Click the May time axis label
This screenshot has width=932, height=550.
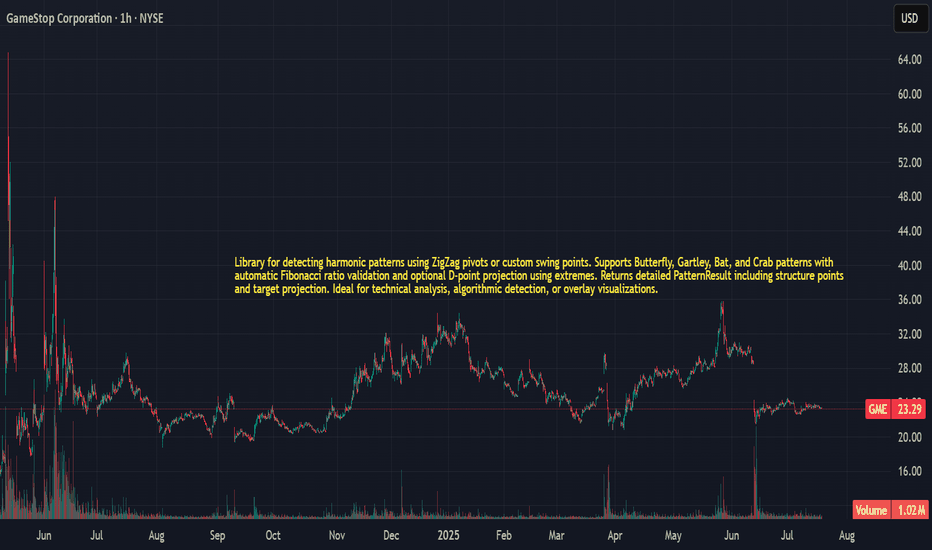point(673,535)
